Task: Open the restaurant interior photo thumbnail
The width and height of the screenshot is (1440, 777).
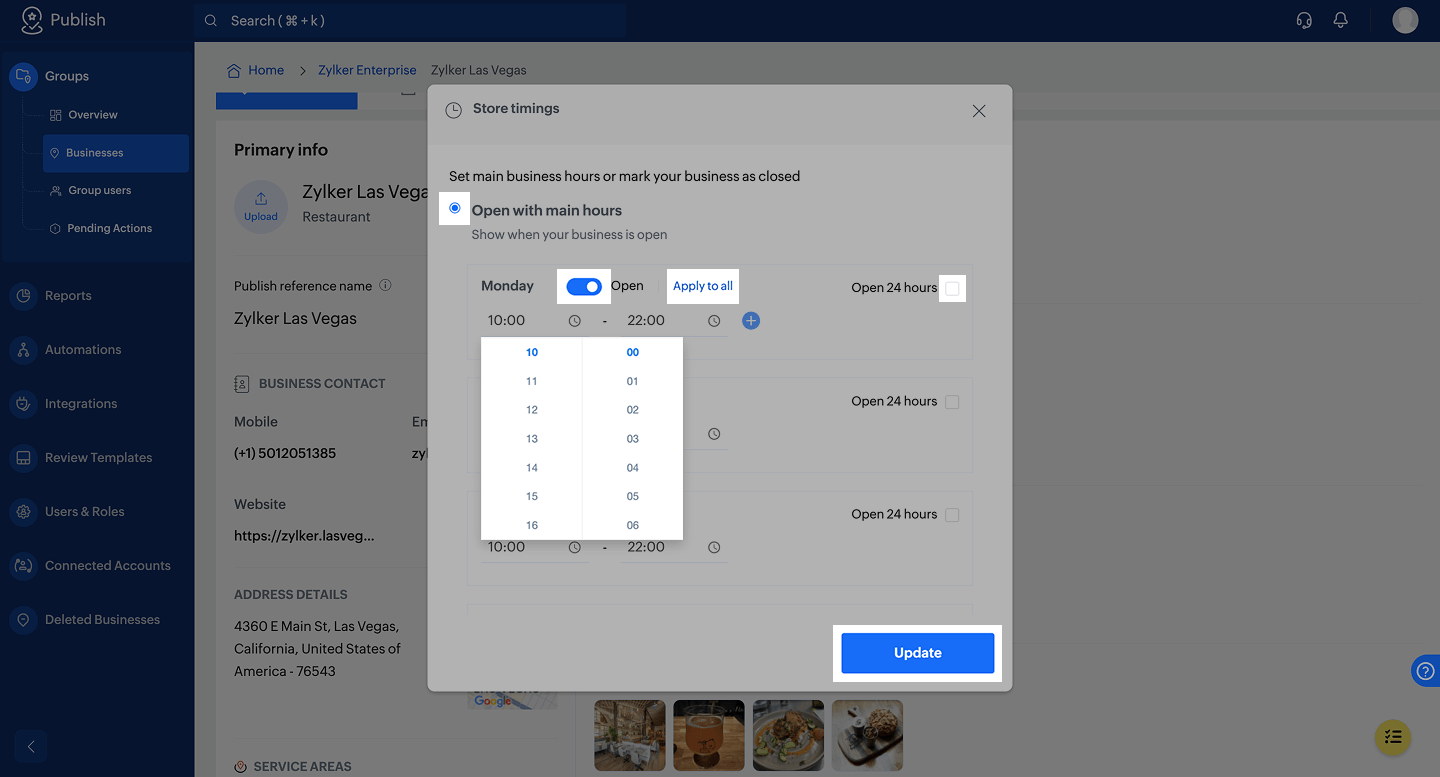Action: pyautogui.click(x=630, y=735)
